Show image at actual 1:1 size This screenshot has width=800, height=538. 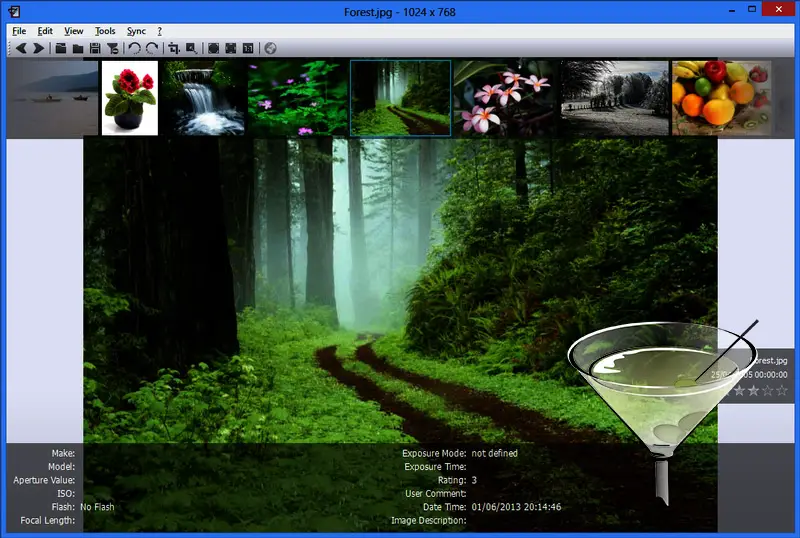tap(248, 48)
